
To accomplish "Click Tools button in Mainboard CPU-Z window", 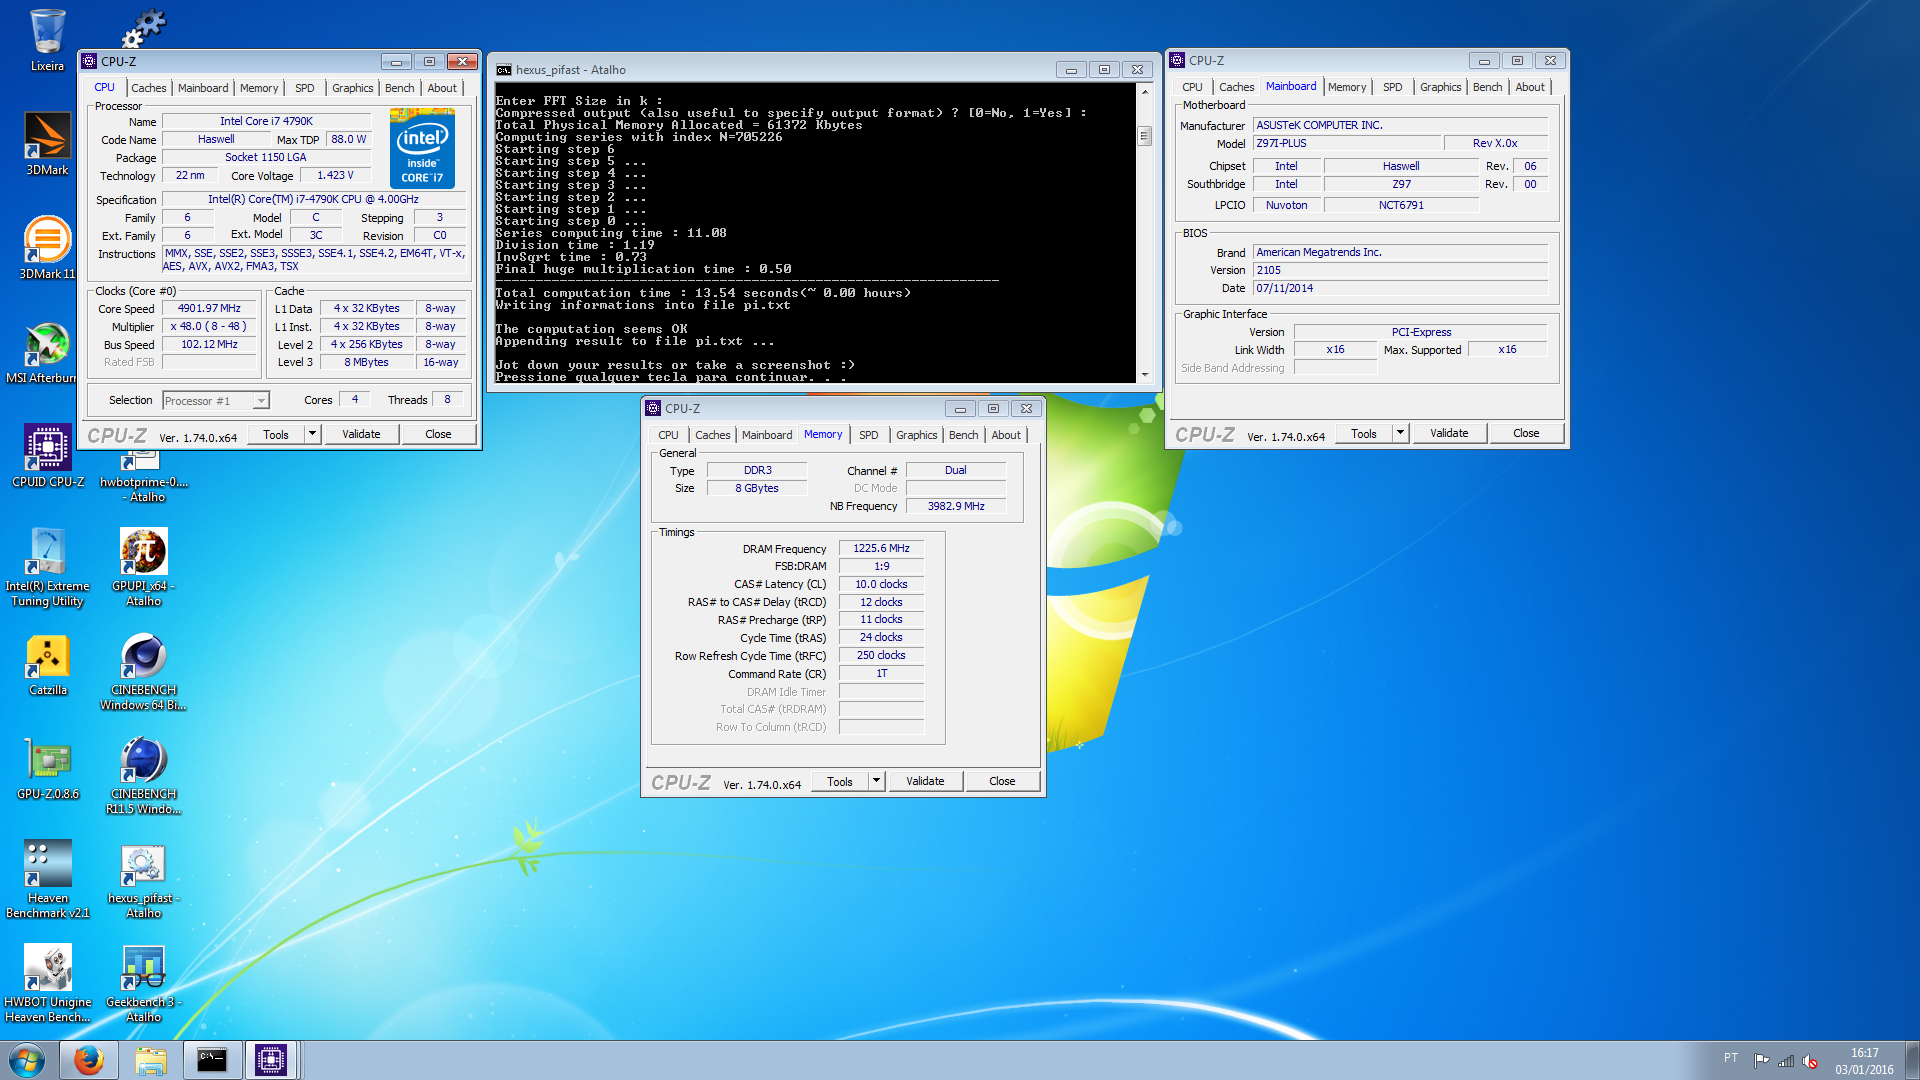I will tap(1364, 433).
